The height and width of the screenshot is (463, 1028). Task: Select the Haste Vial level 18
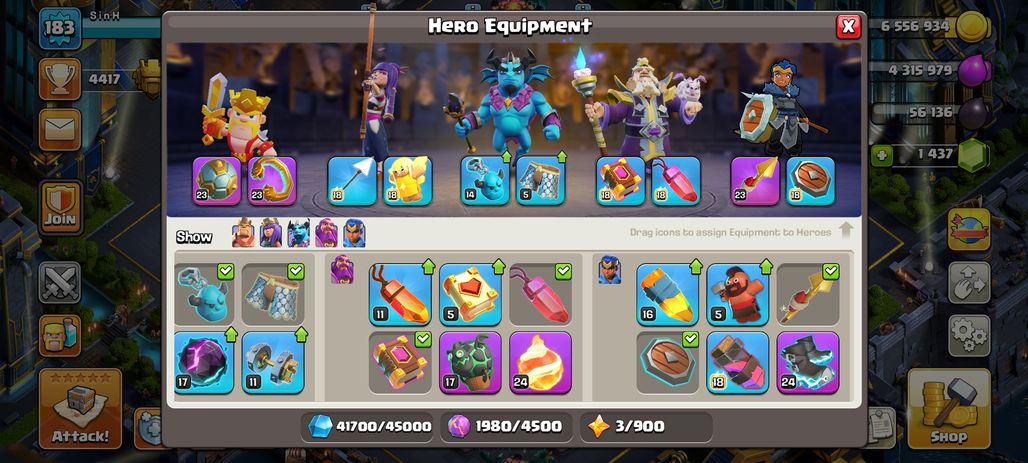738,362
